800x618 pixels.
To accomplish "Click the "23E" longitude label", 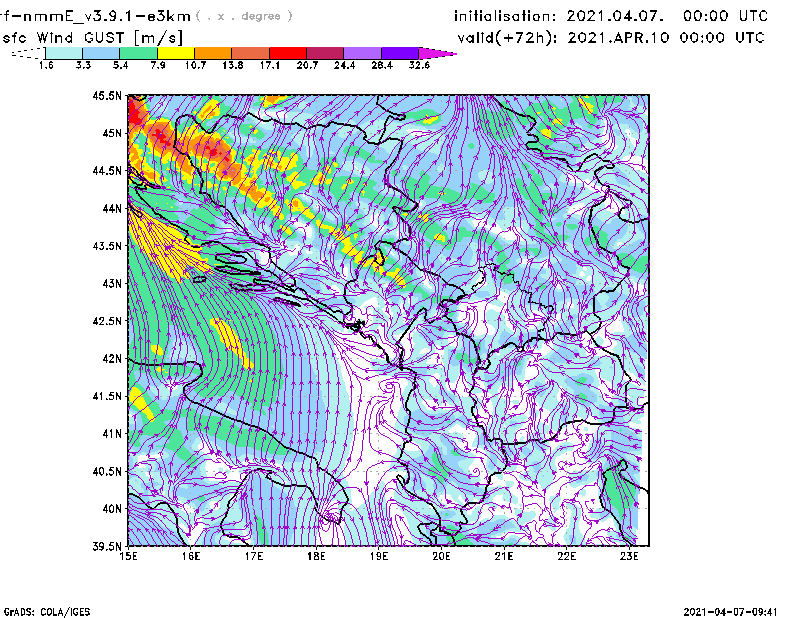I will click(x=629, y=556).
